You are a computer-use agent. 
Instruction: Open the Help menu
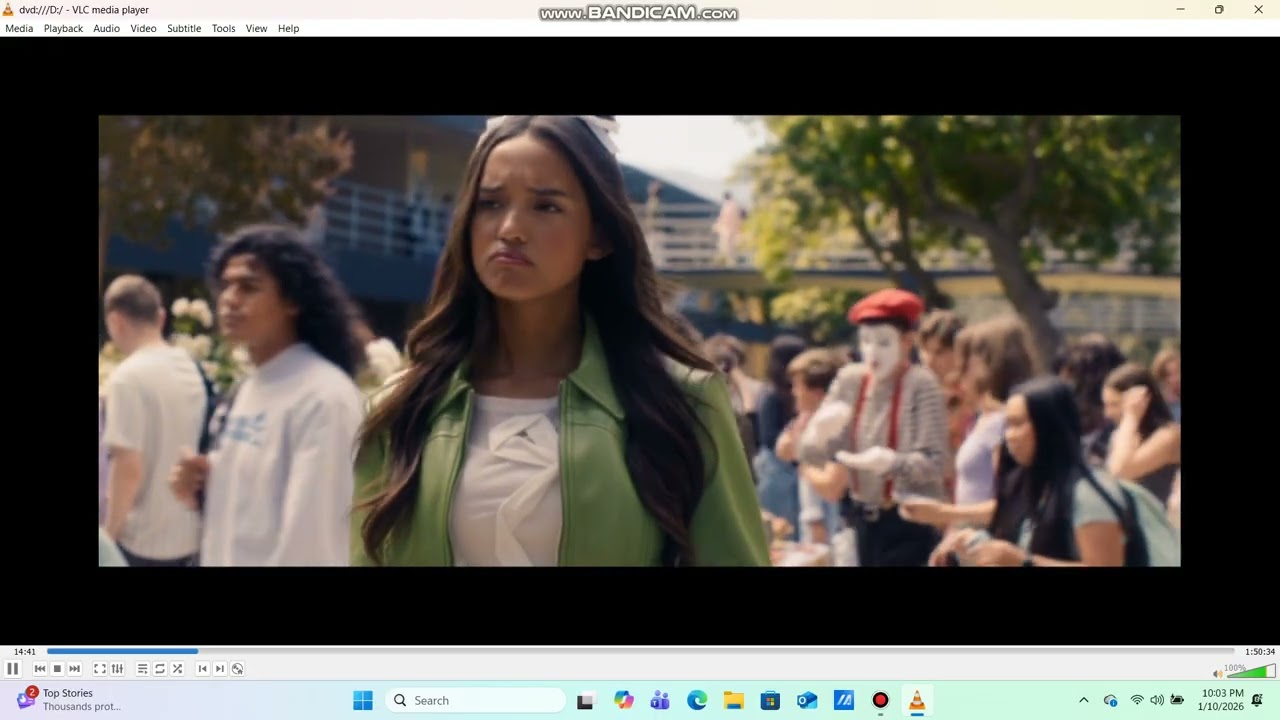289,28
